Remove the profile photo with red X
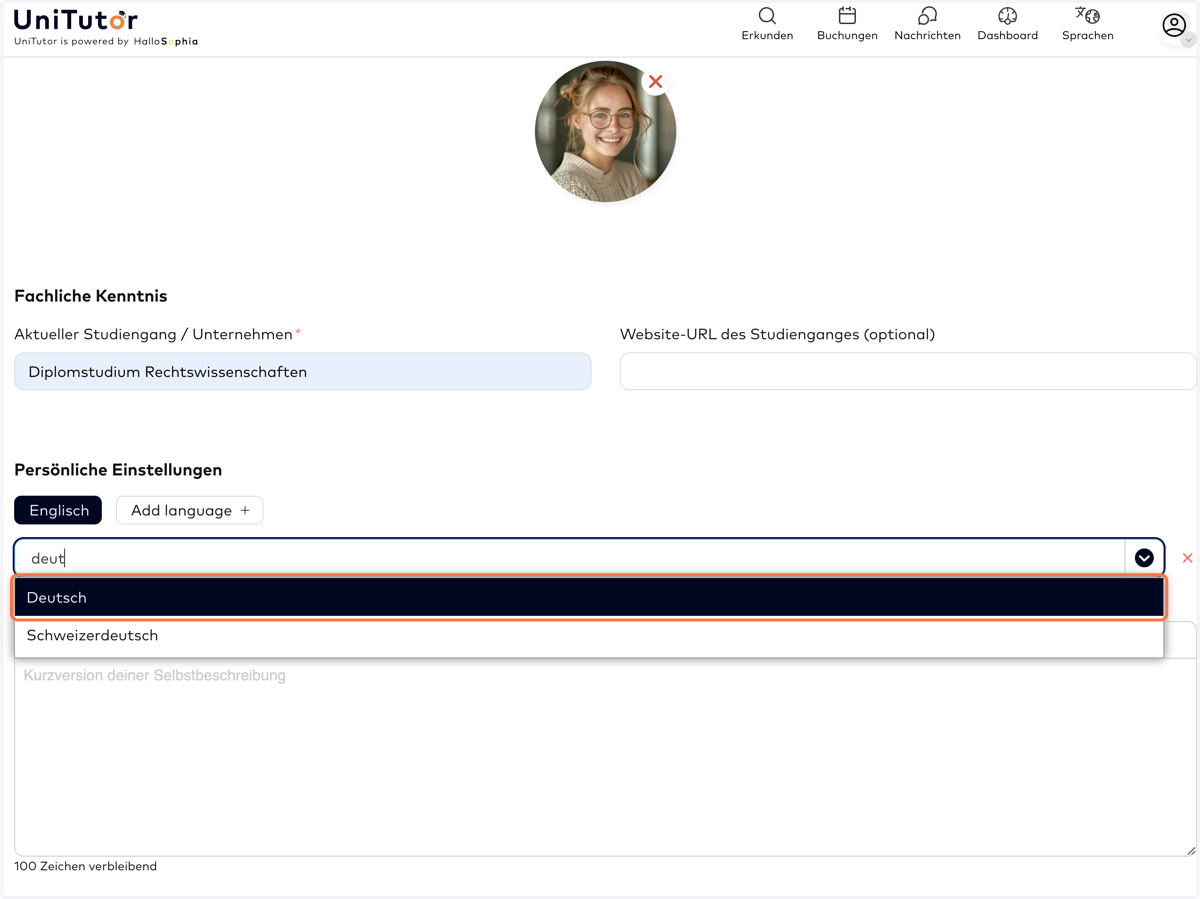Screen dimensions: 1200x899 (655, 82)
